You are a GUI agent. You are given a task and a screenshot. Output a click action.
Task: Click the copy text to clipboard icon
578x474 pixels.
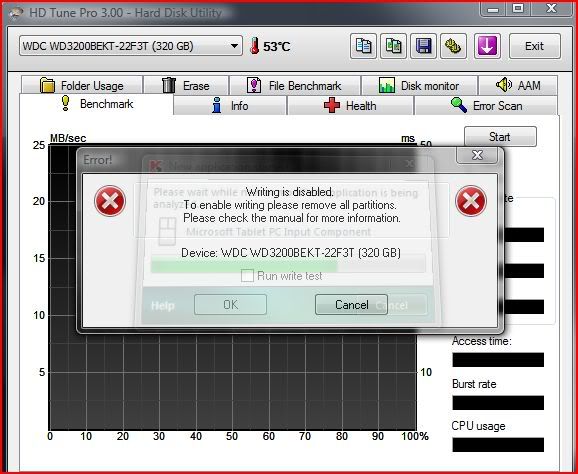363,46
